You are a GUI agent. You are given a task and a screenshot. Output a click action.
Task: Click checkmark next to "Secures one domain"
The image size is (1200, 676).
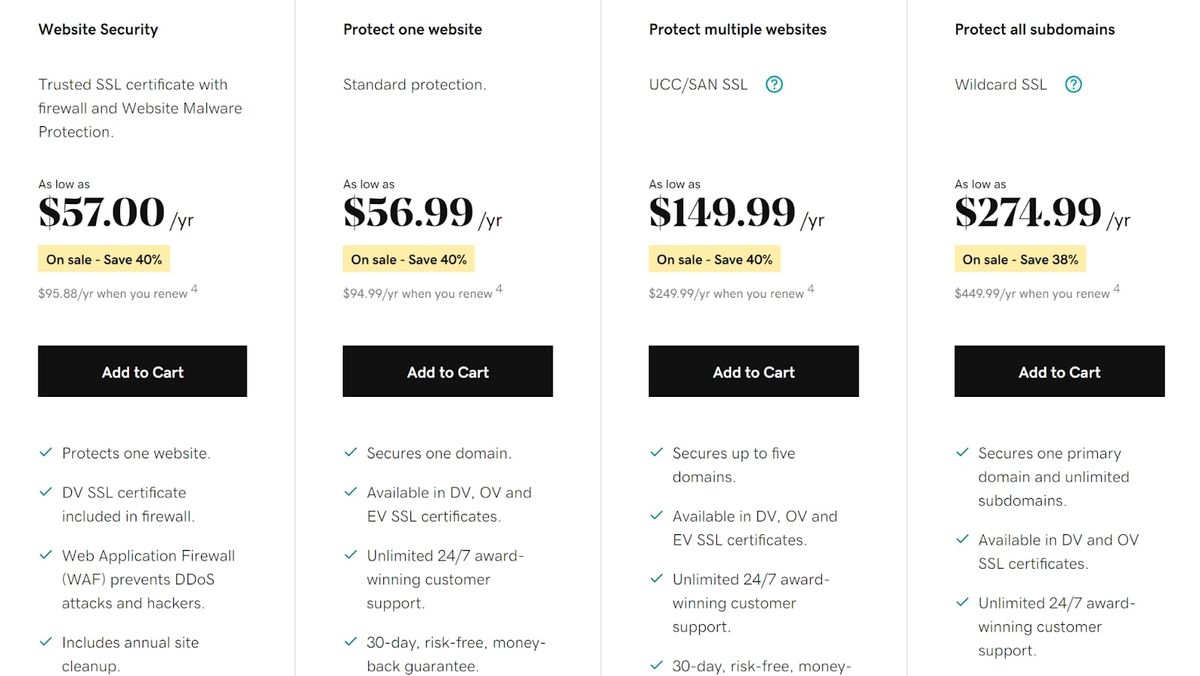coord(351,452)
